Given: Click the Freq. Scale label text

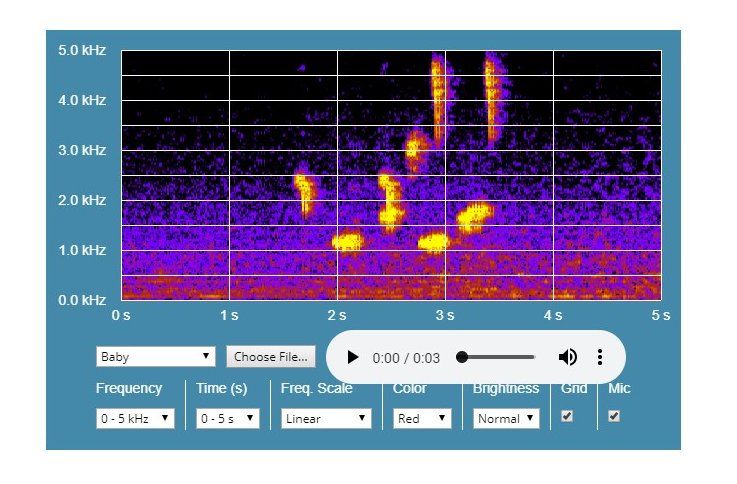Looking at the screenshot, I should [x=317, y=388].
